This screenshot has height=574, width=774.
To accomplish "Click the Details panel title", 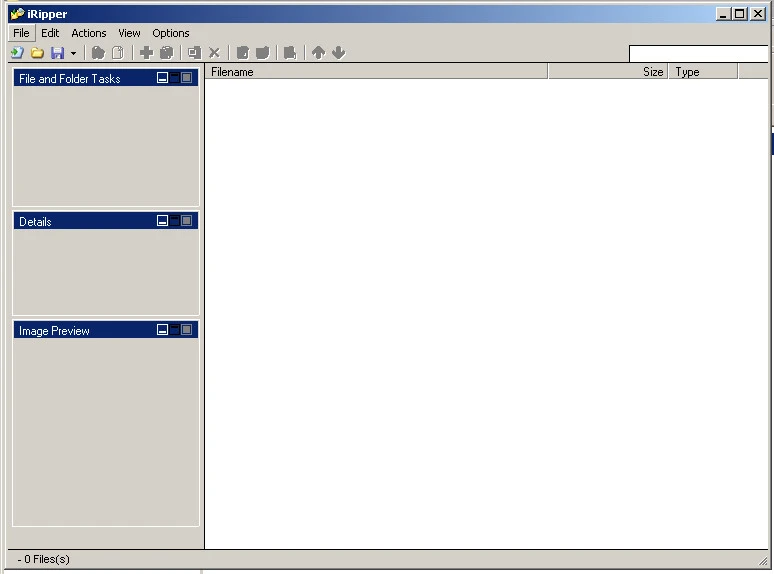I will coord(35,222).
